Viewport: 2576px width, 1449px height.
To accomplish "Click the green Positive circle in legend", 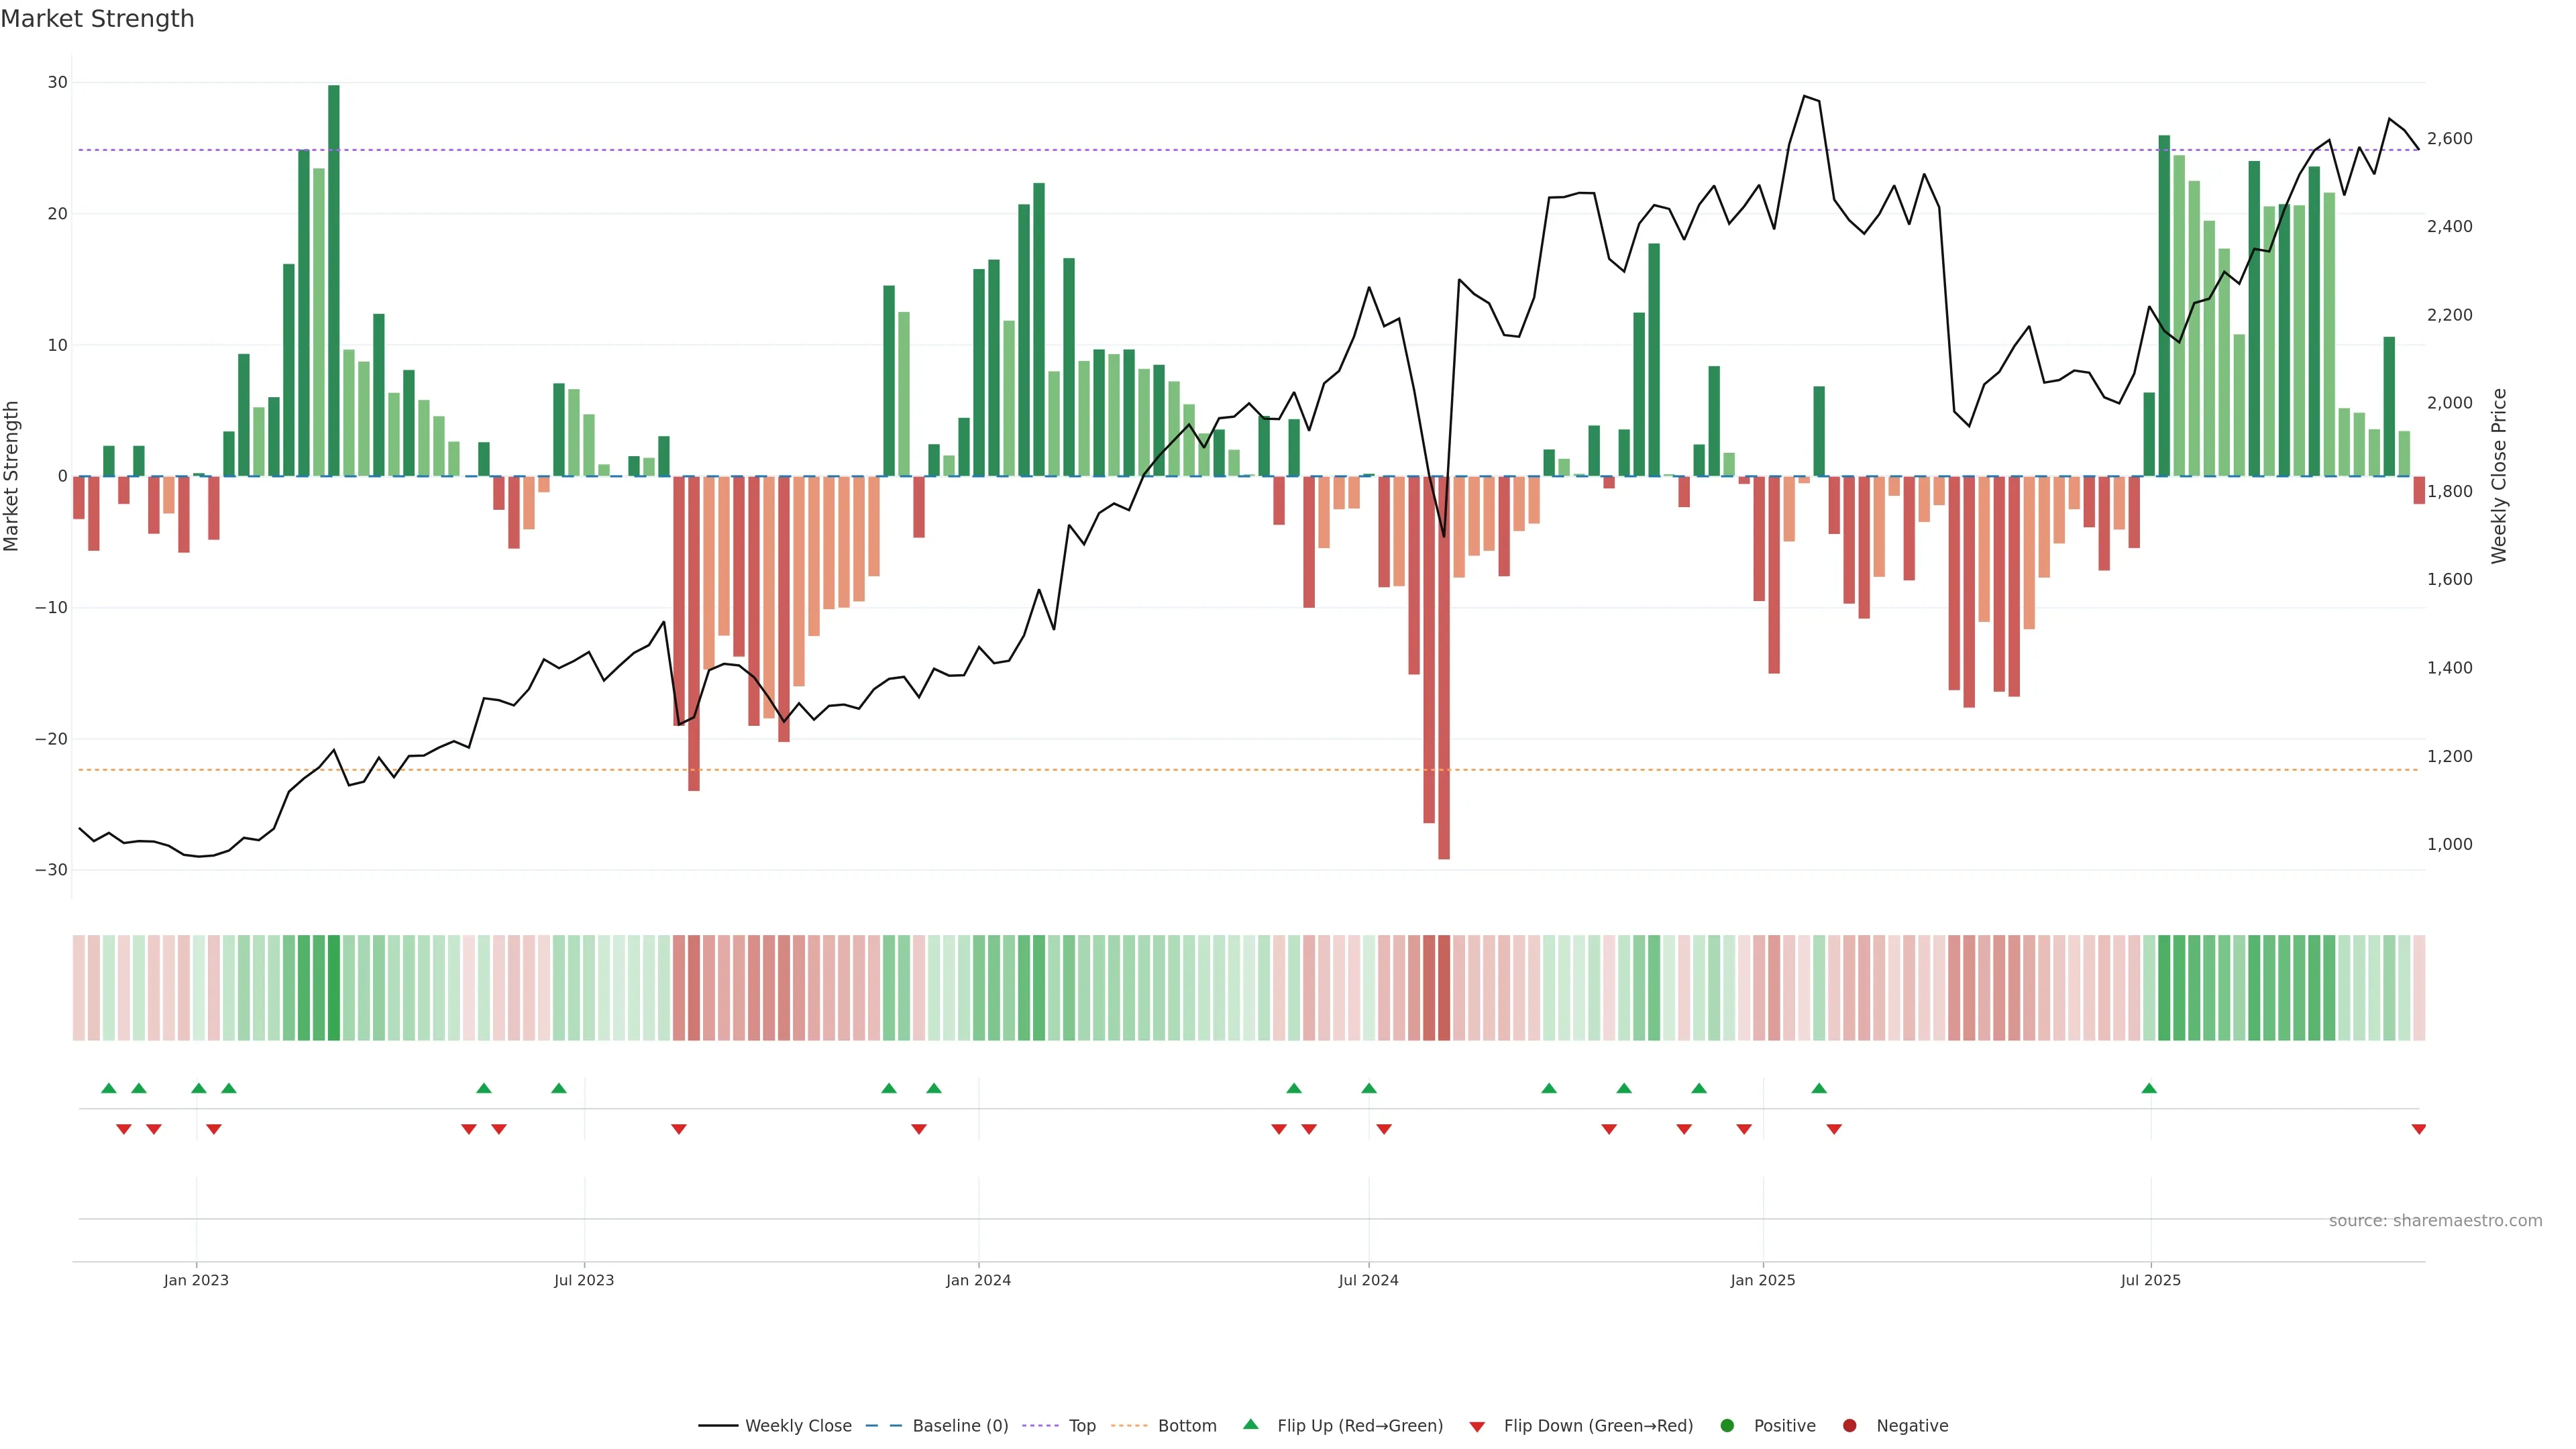I will [1727, 1426].
